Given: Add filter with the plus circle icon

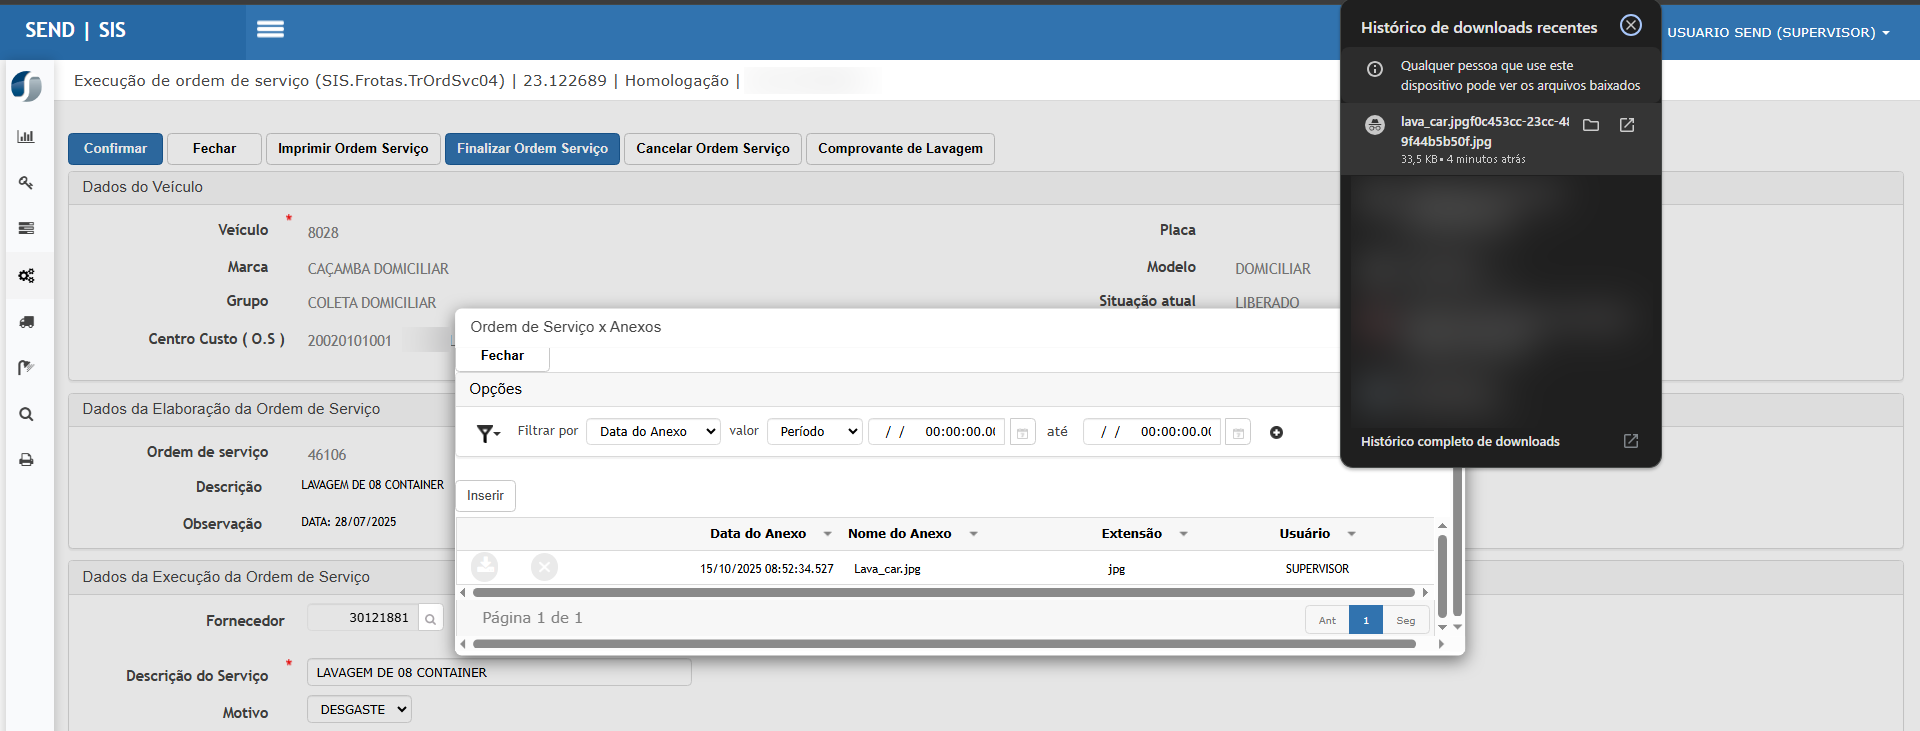Looking at the screenshot, I should pyautogui.click(x=1276, y=432).
